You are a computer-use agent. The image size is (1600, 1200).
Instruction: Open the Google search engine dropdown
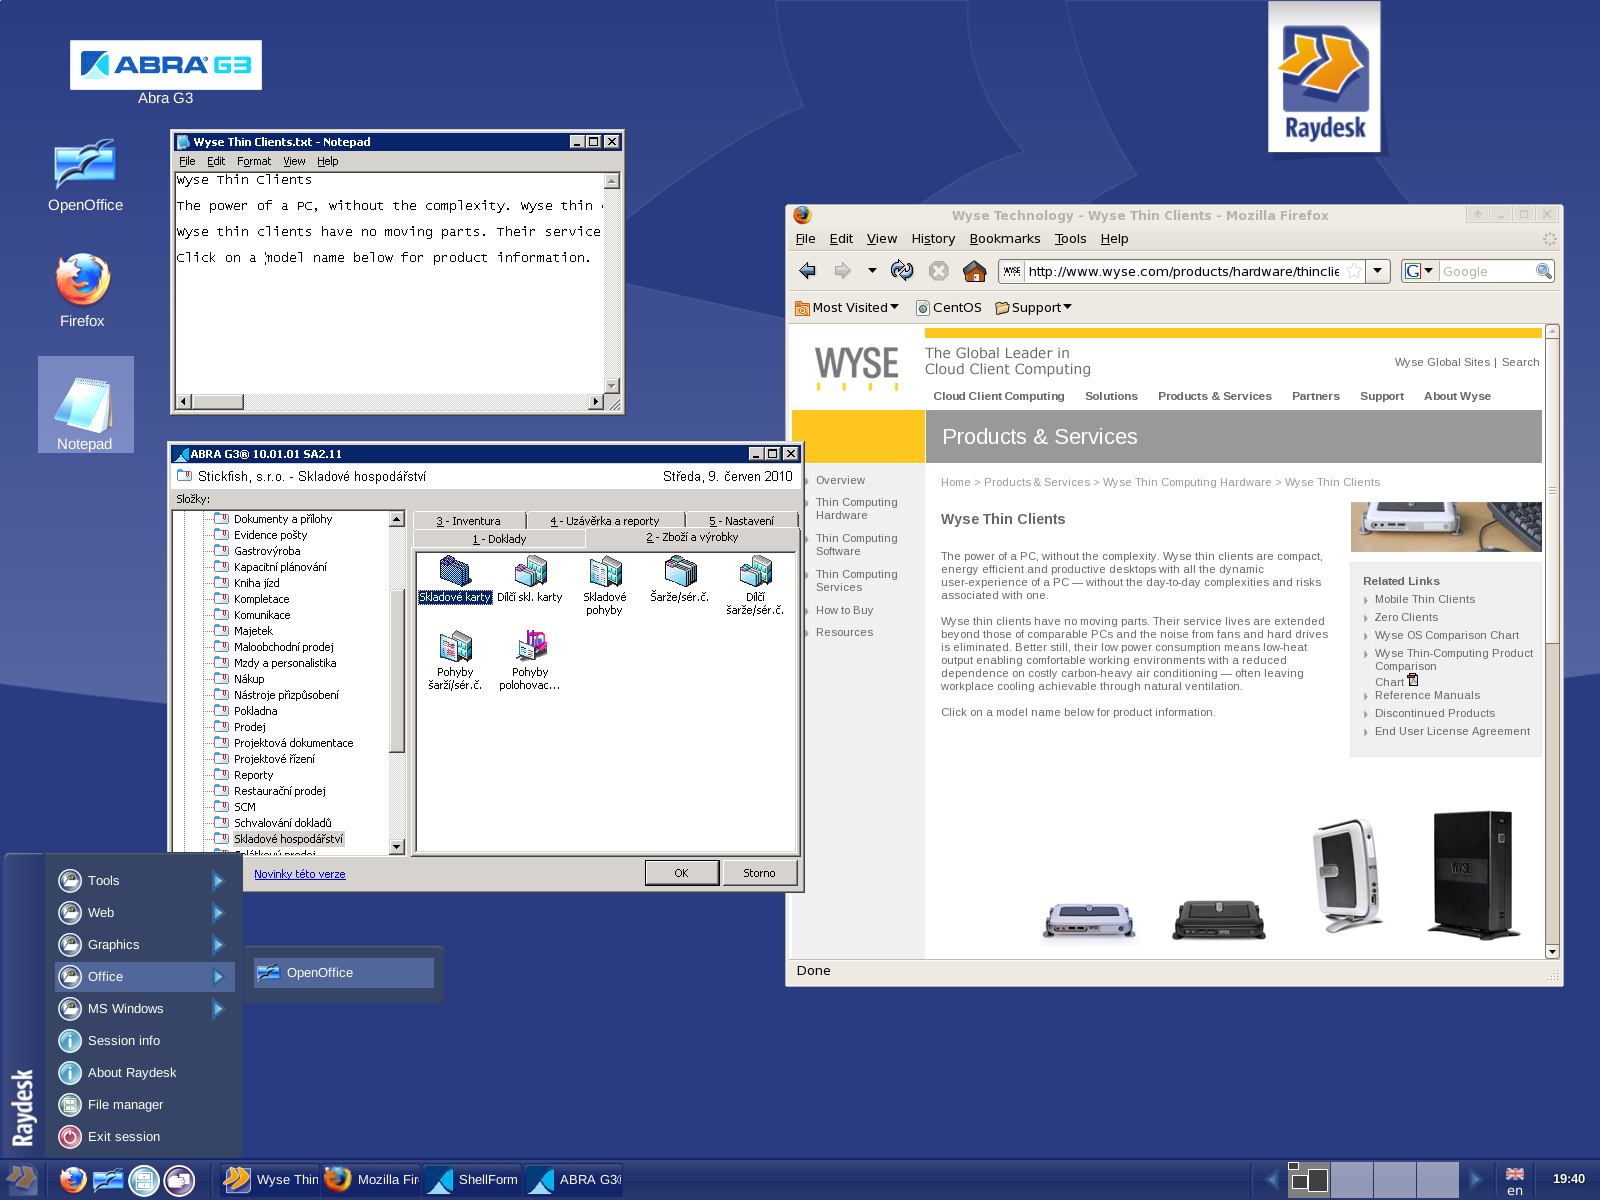pyautogui.click(x=1420, y=271)
